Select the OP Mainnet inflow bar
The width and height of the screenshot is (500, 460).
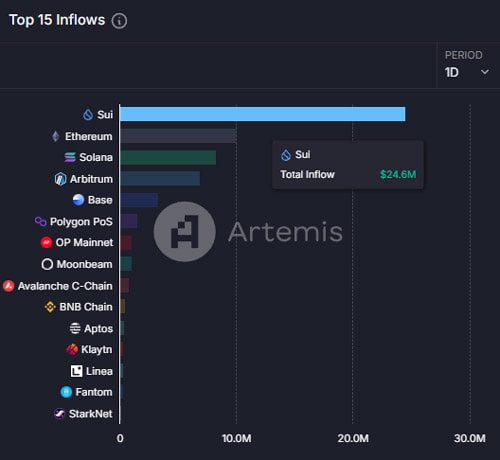click(126, 243)
